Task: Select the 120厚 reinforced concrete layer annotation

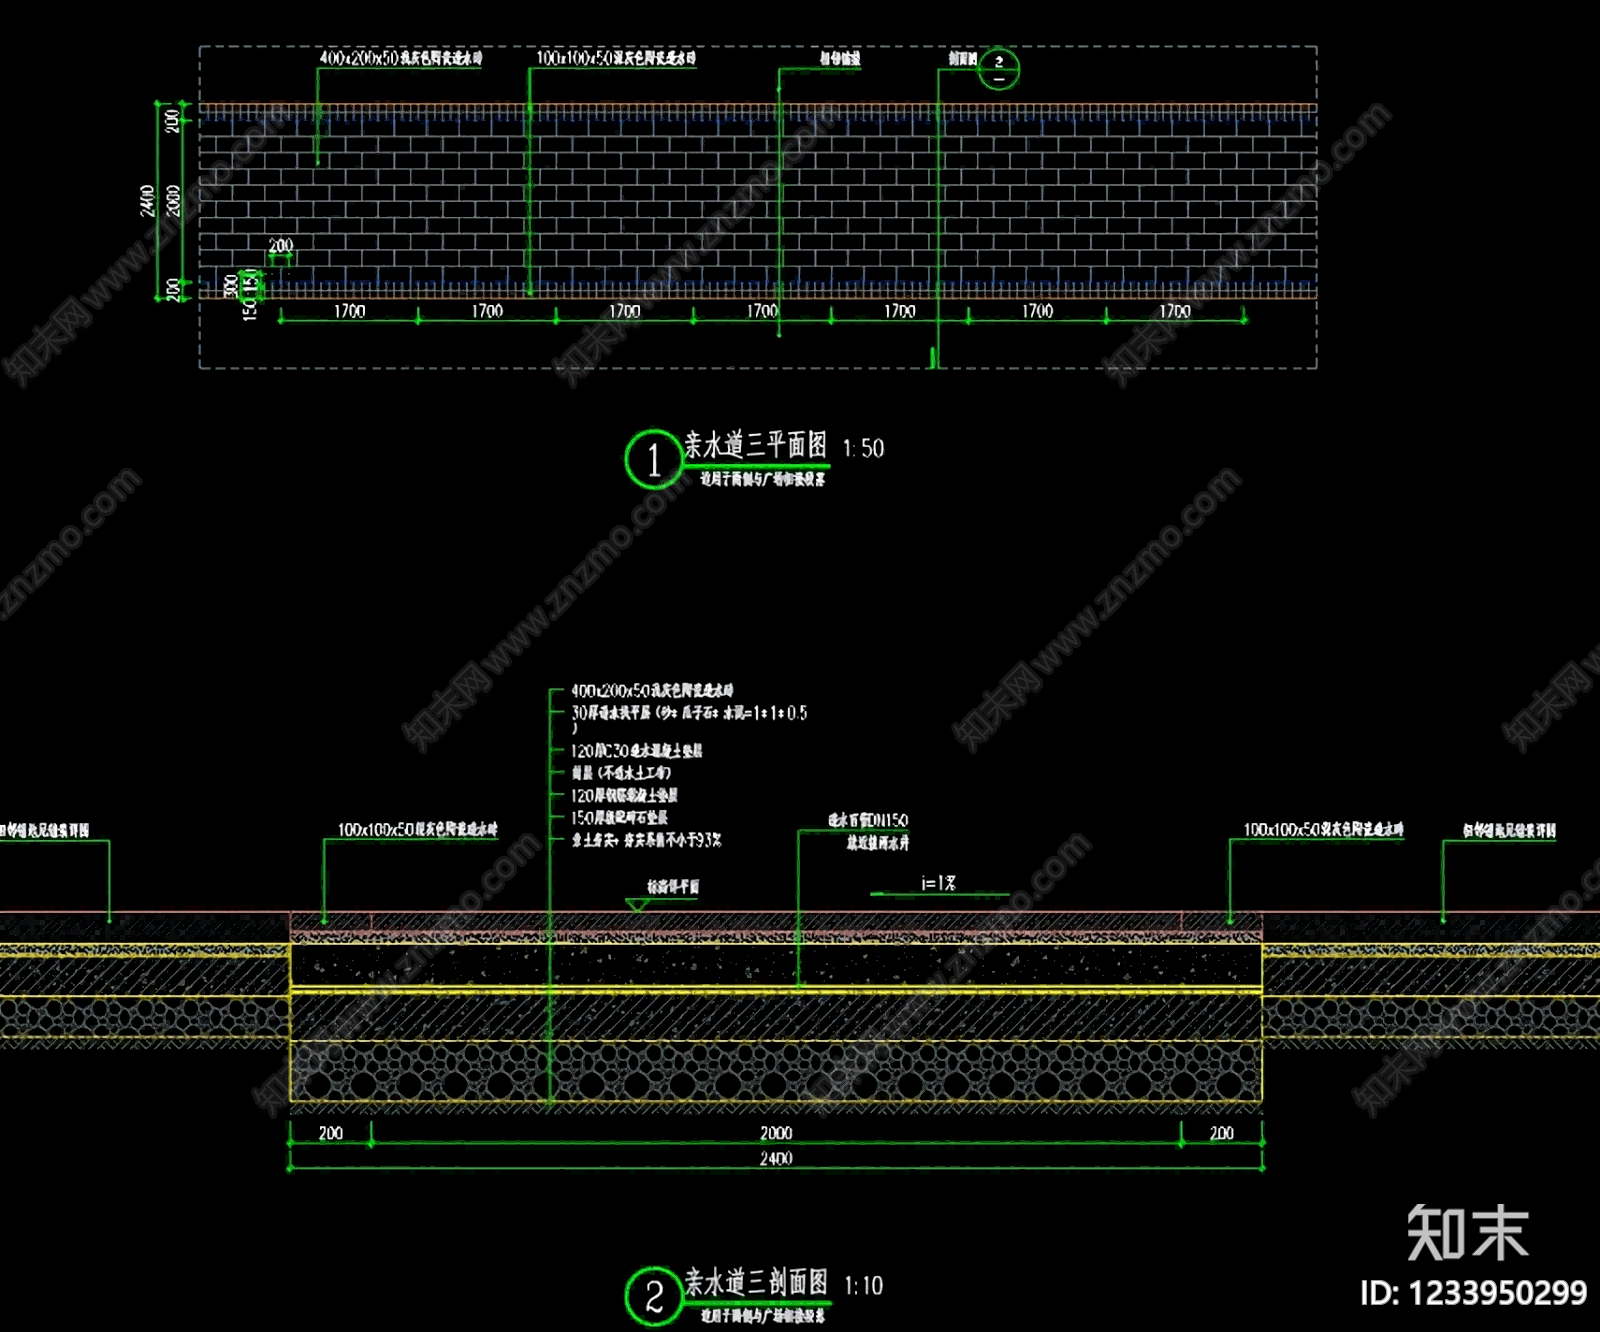Action: click(624, 795)
